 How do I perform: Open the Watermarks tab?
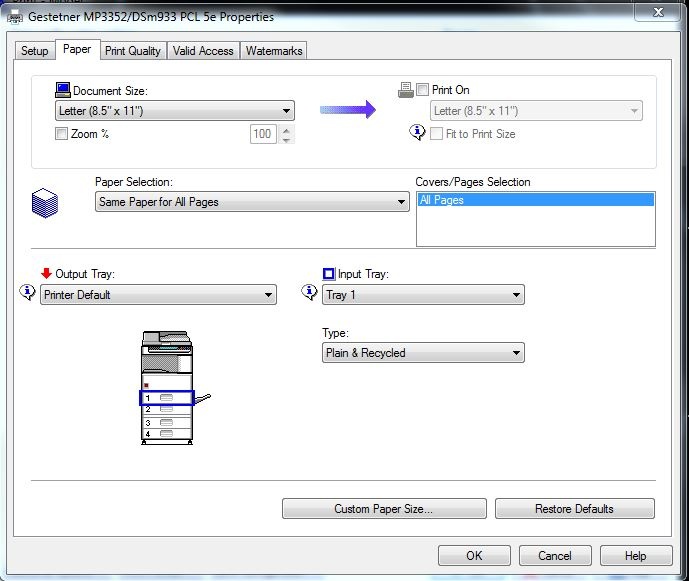pos(274,51)
